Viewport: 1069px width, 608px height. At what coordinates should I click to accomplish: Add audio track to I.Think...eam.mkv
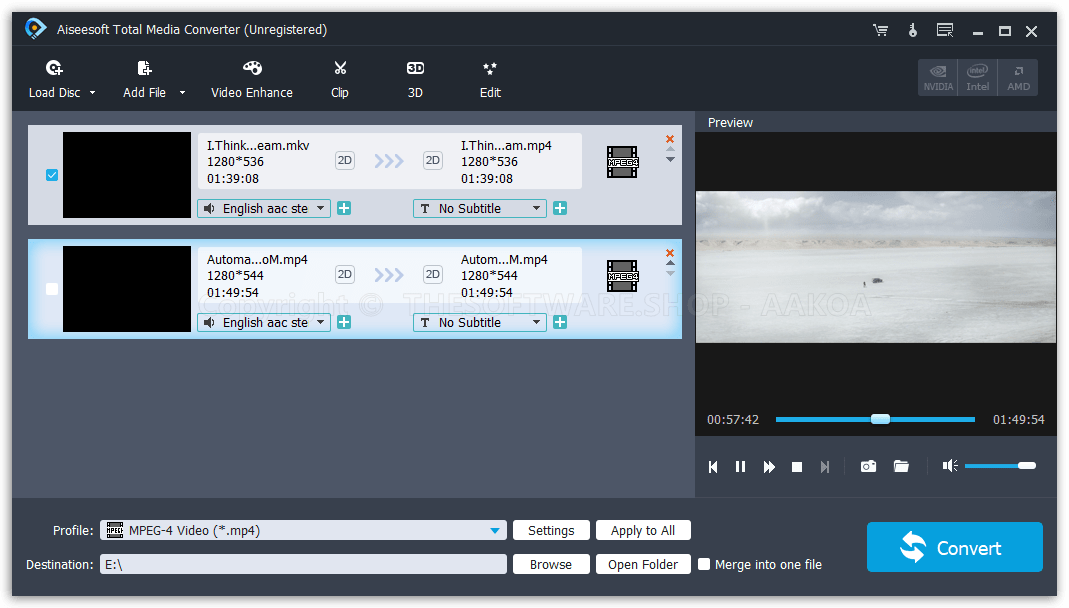344,209
